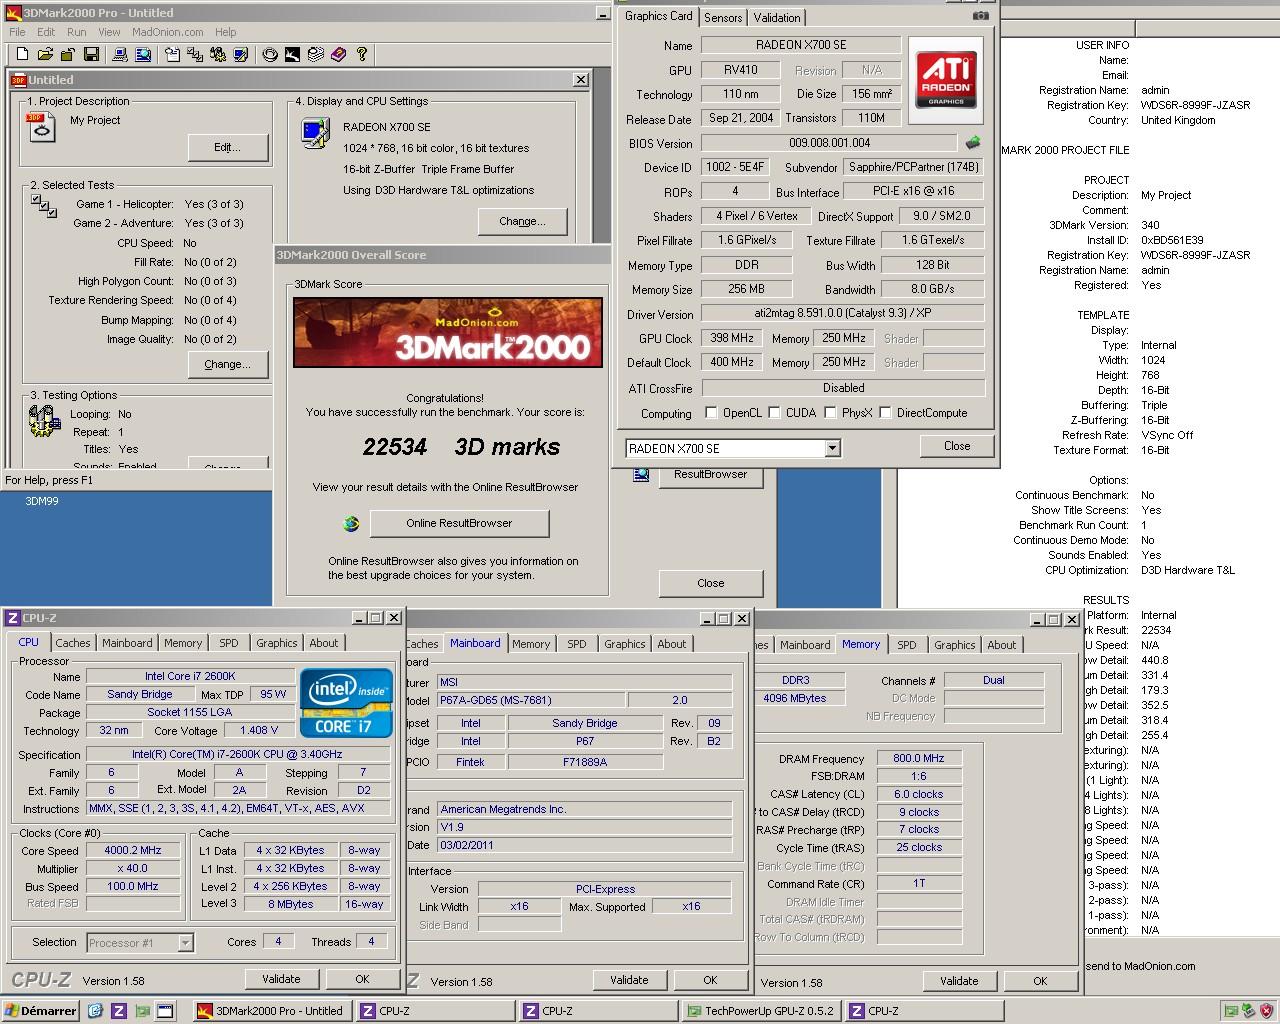
Task: Click the 398 MHz GPU Clock value
Action: (x=733, y=338)
